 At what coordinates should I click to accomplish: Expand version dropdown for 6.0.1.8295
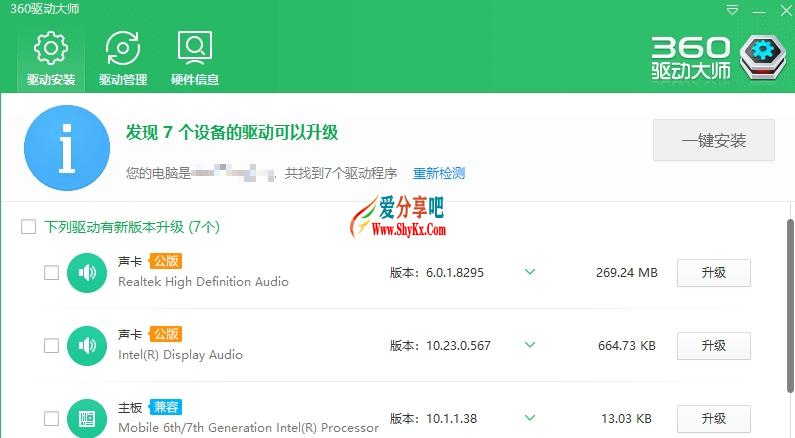tap(530, 272)
